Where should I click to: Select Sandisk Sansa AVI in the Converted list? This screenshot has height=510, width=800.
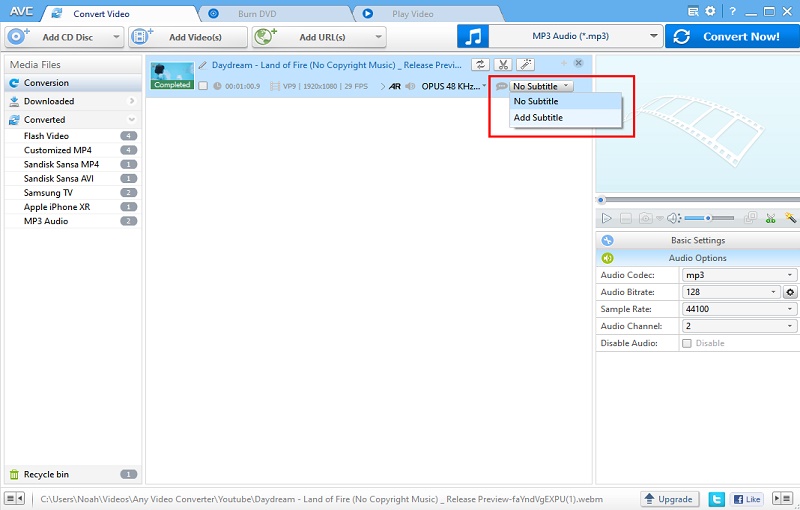[x=73, y=178]
